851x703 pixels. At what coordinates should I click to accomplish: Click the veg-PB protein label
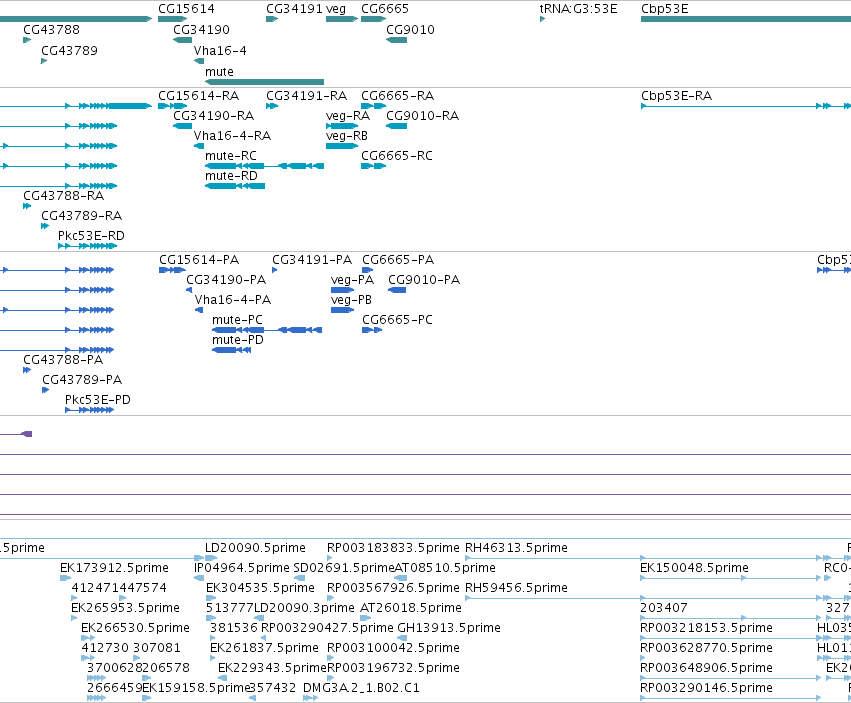click(x=351, y=300)
